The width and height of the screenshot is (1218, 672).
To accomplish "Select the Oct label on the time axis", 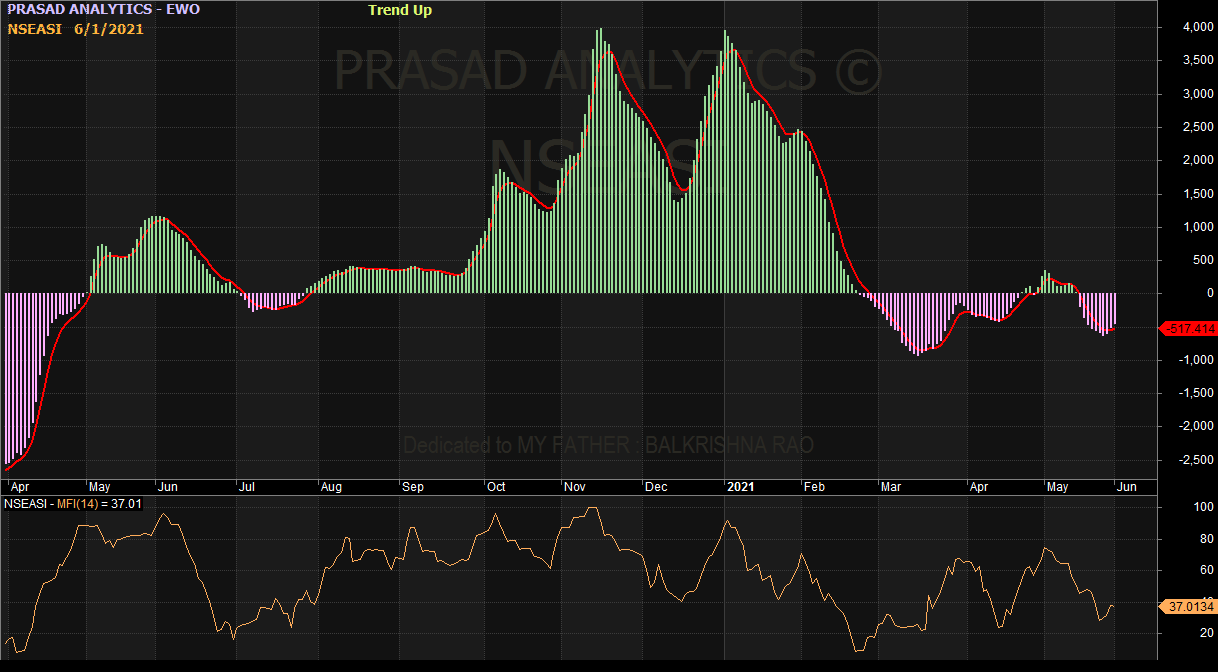I will (496, 487).
